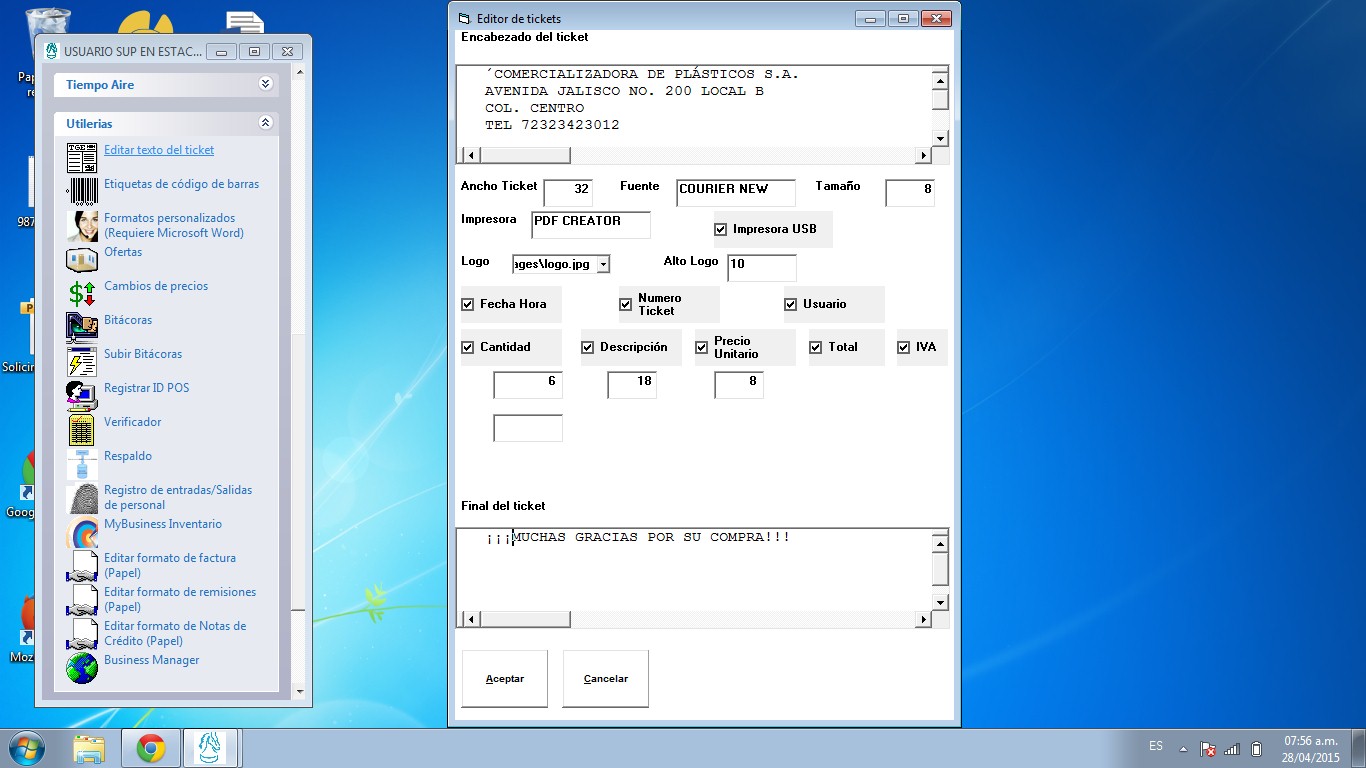
Task: Open the Ofertas icon
Action: (82, 259)
